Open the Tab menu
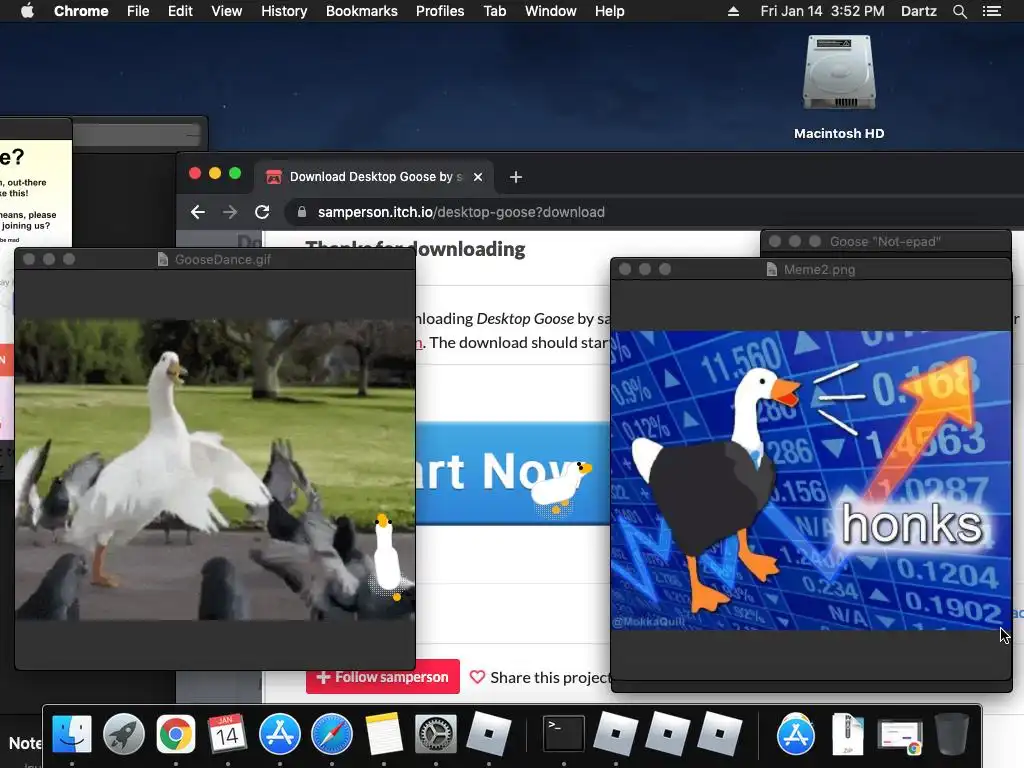This screenshot has width=1024, height=768. coord(494,11)
